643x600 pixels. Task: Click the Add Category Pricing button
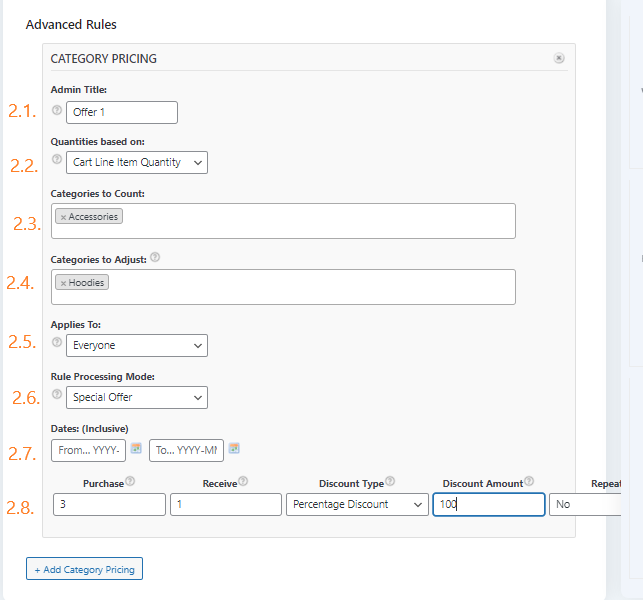tap(85, 569)
